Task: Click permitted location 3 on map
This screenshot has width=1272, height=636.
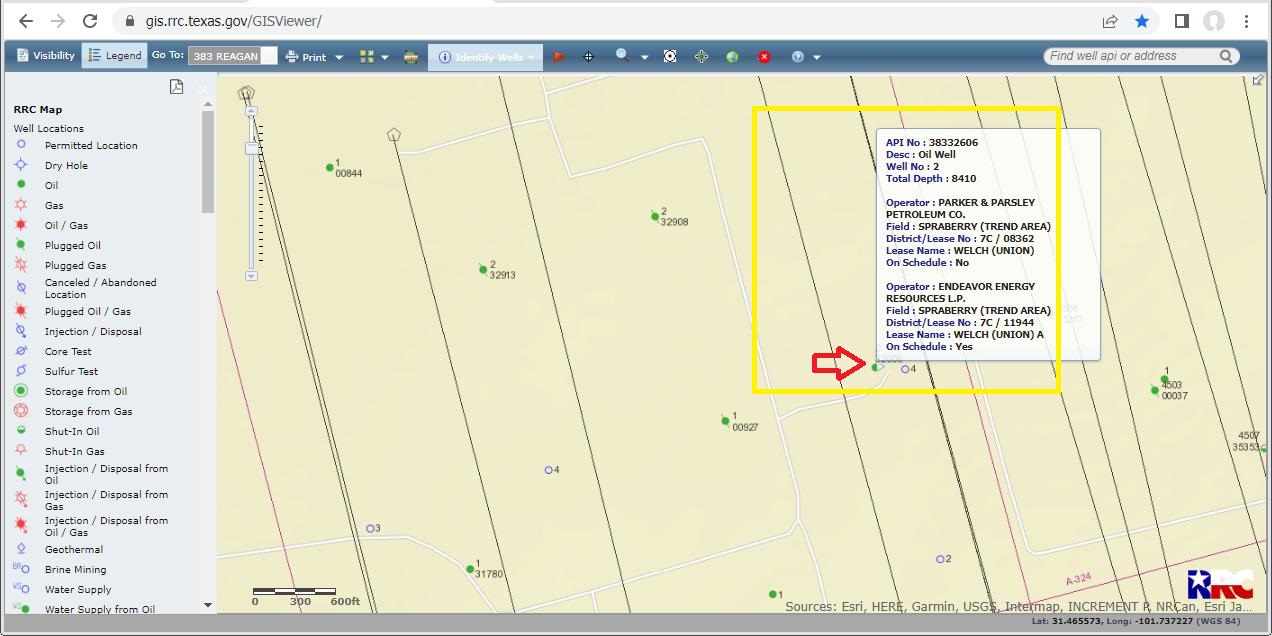Action: pos(370,528)
